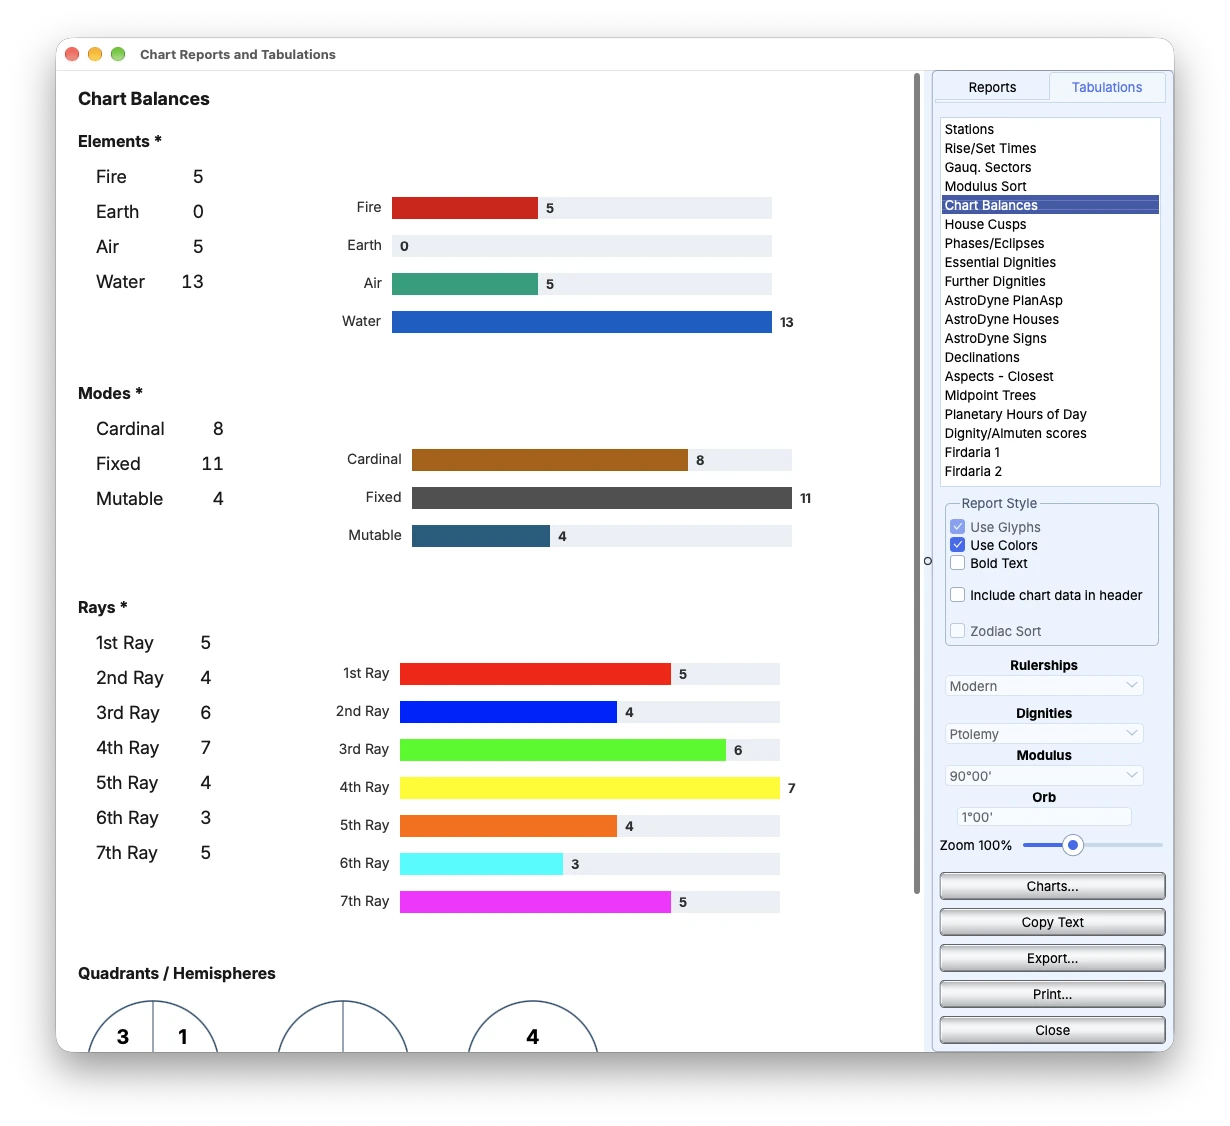The image size is (1230, 1126).
Task: Click the report area vertical scrollbar
Action: [917, 484]
